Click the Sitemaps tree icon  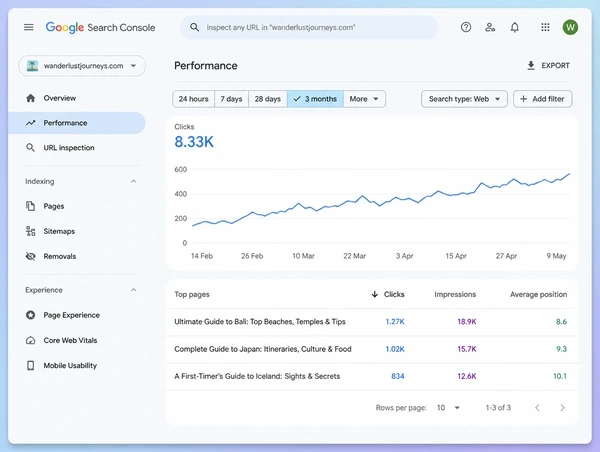tap(31, 231)
